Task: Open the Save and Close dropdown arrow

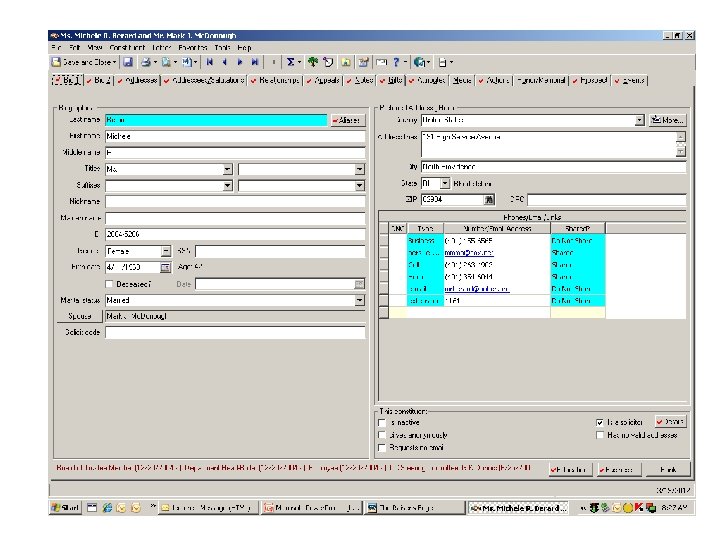Action: tap(114, 62)
